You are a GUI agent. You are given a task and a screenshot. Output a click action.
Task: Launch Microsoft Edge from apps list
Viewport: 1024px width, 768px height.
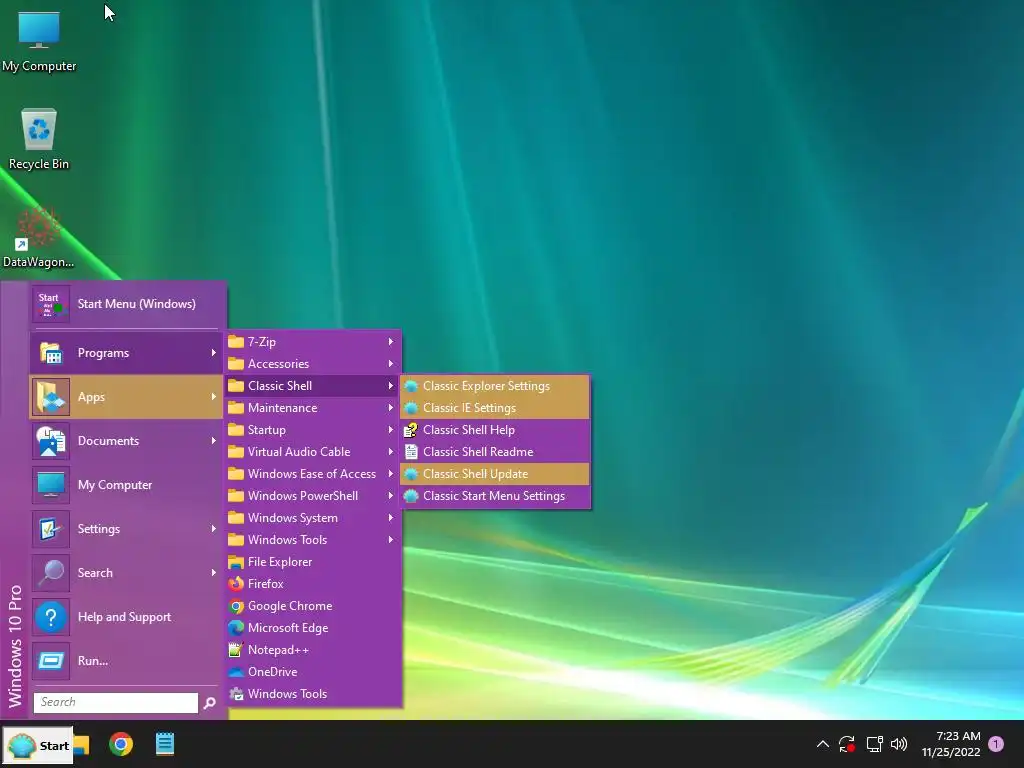coord(314,628)
